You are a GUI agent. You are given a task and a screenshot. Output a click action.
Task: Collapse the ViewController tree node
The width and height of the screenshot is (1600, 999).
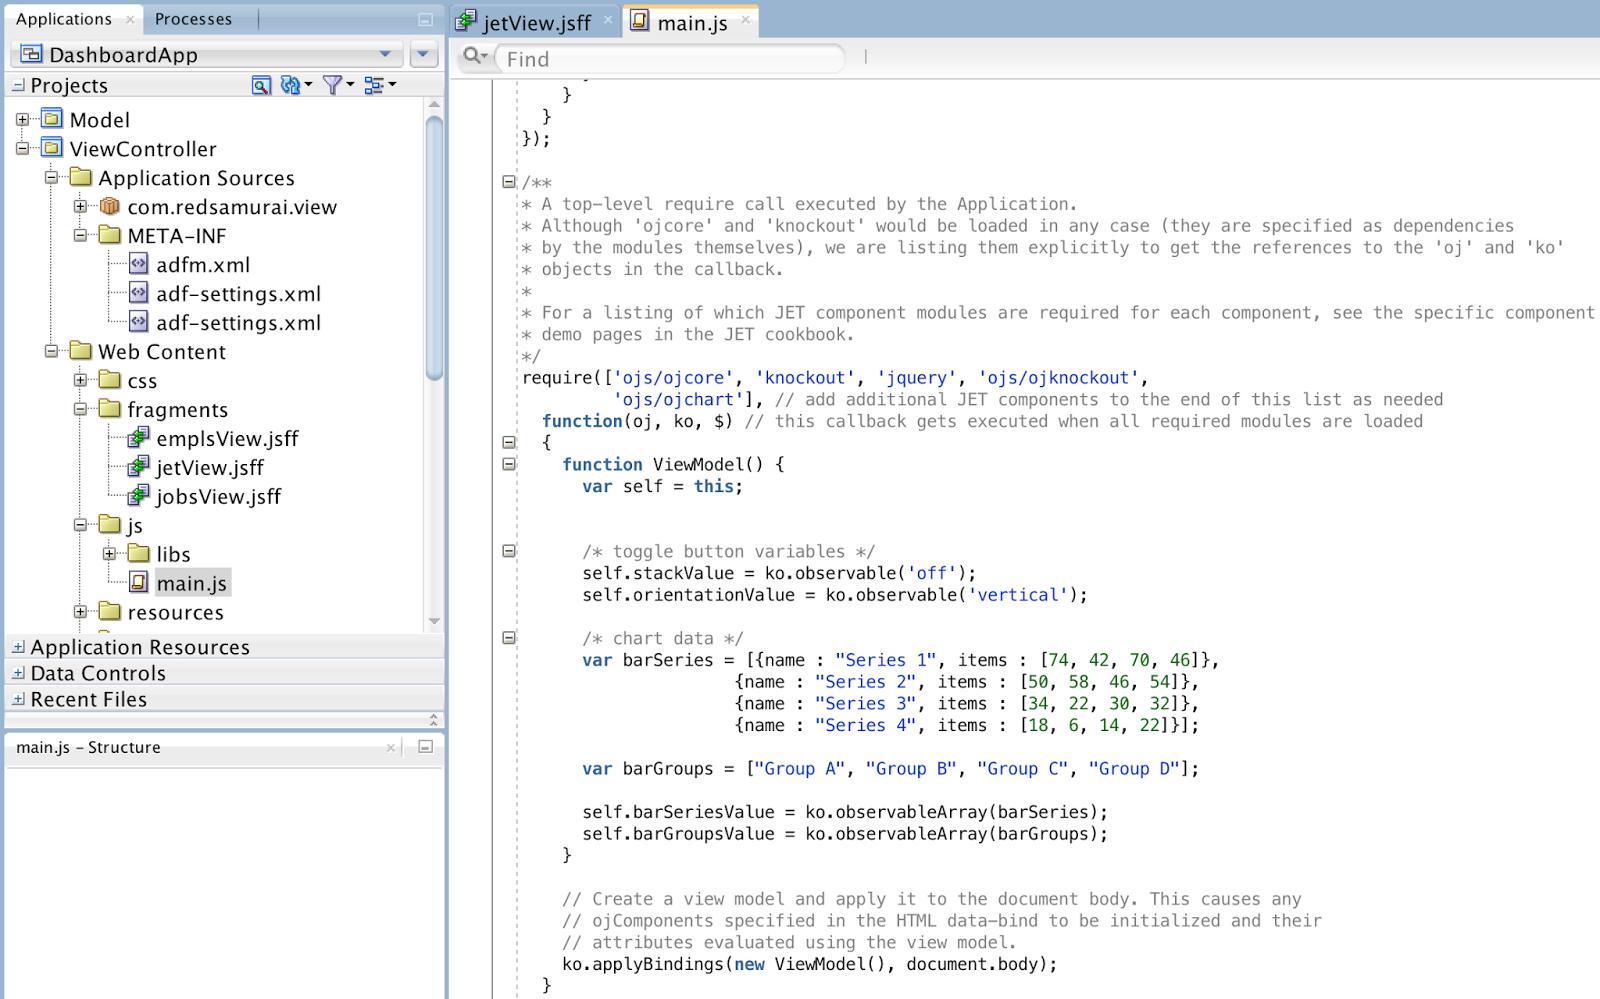(24, 148)
